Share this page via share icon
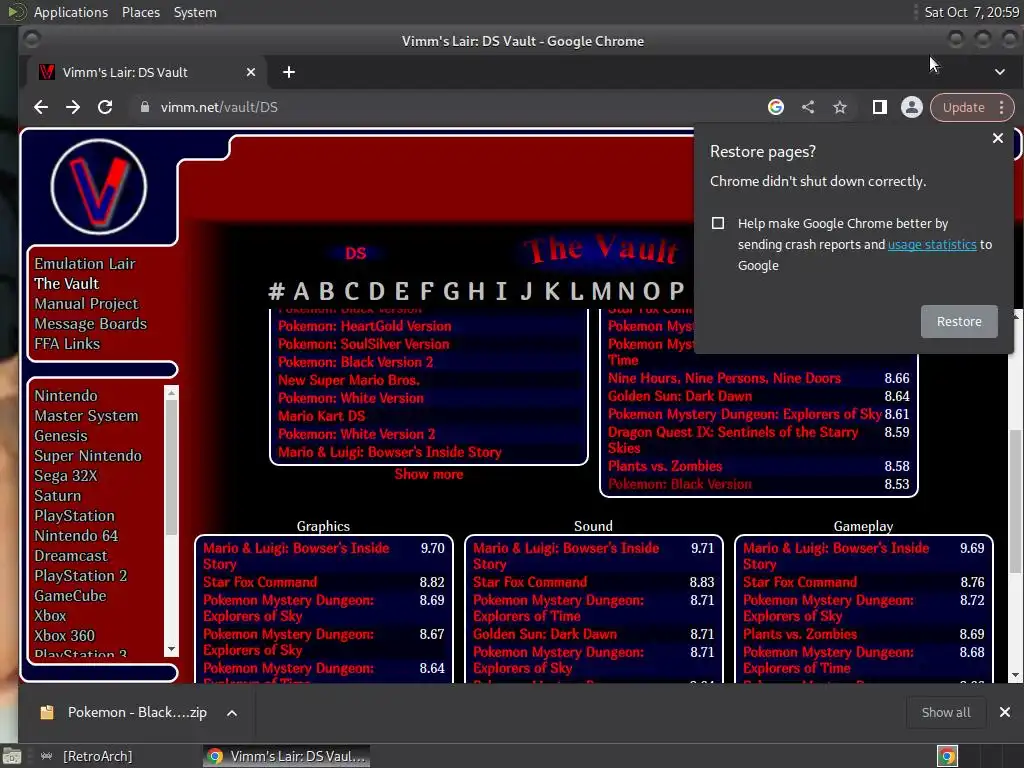The height and width of the screenshot is (768, 1024). point(808,107)
